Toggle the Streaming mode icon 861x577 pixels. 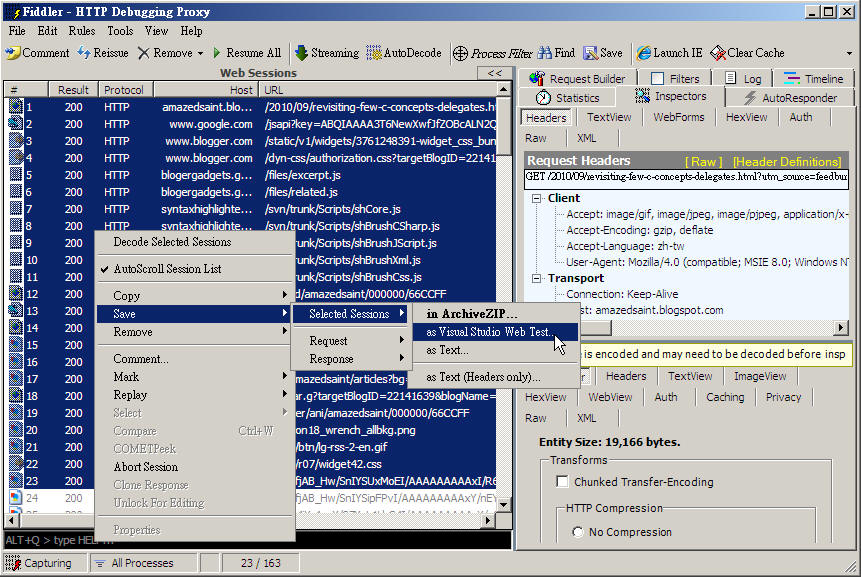pyautogui.click(x=301, y=53)
